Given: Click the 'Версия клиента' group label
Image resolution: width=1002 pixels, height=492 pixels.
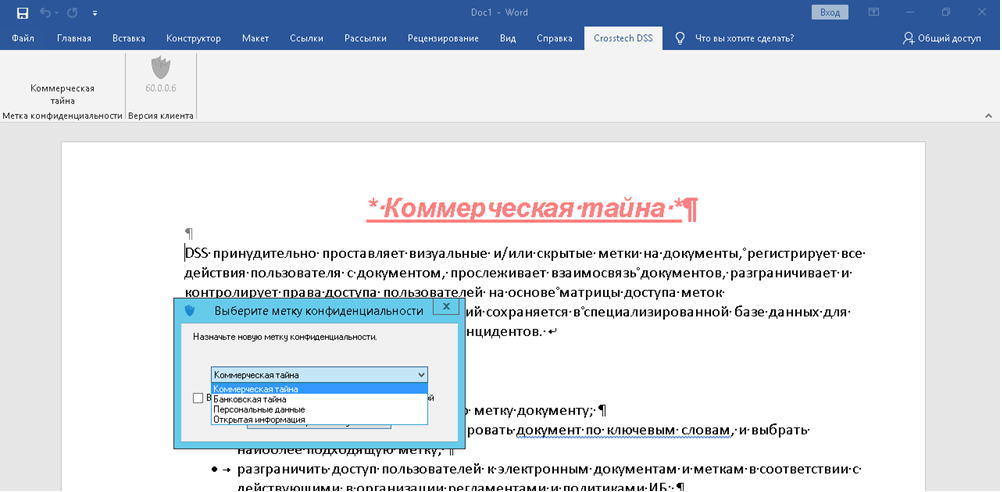Looking at the screenshot, I should [x=160, y=116].
